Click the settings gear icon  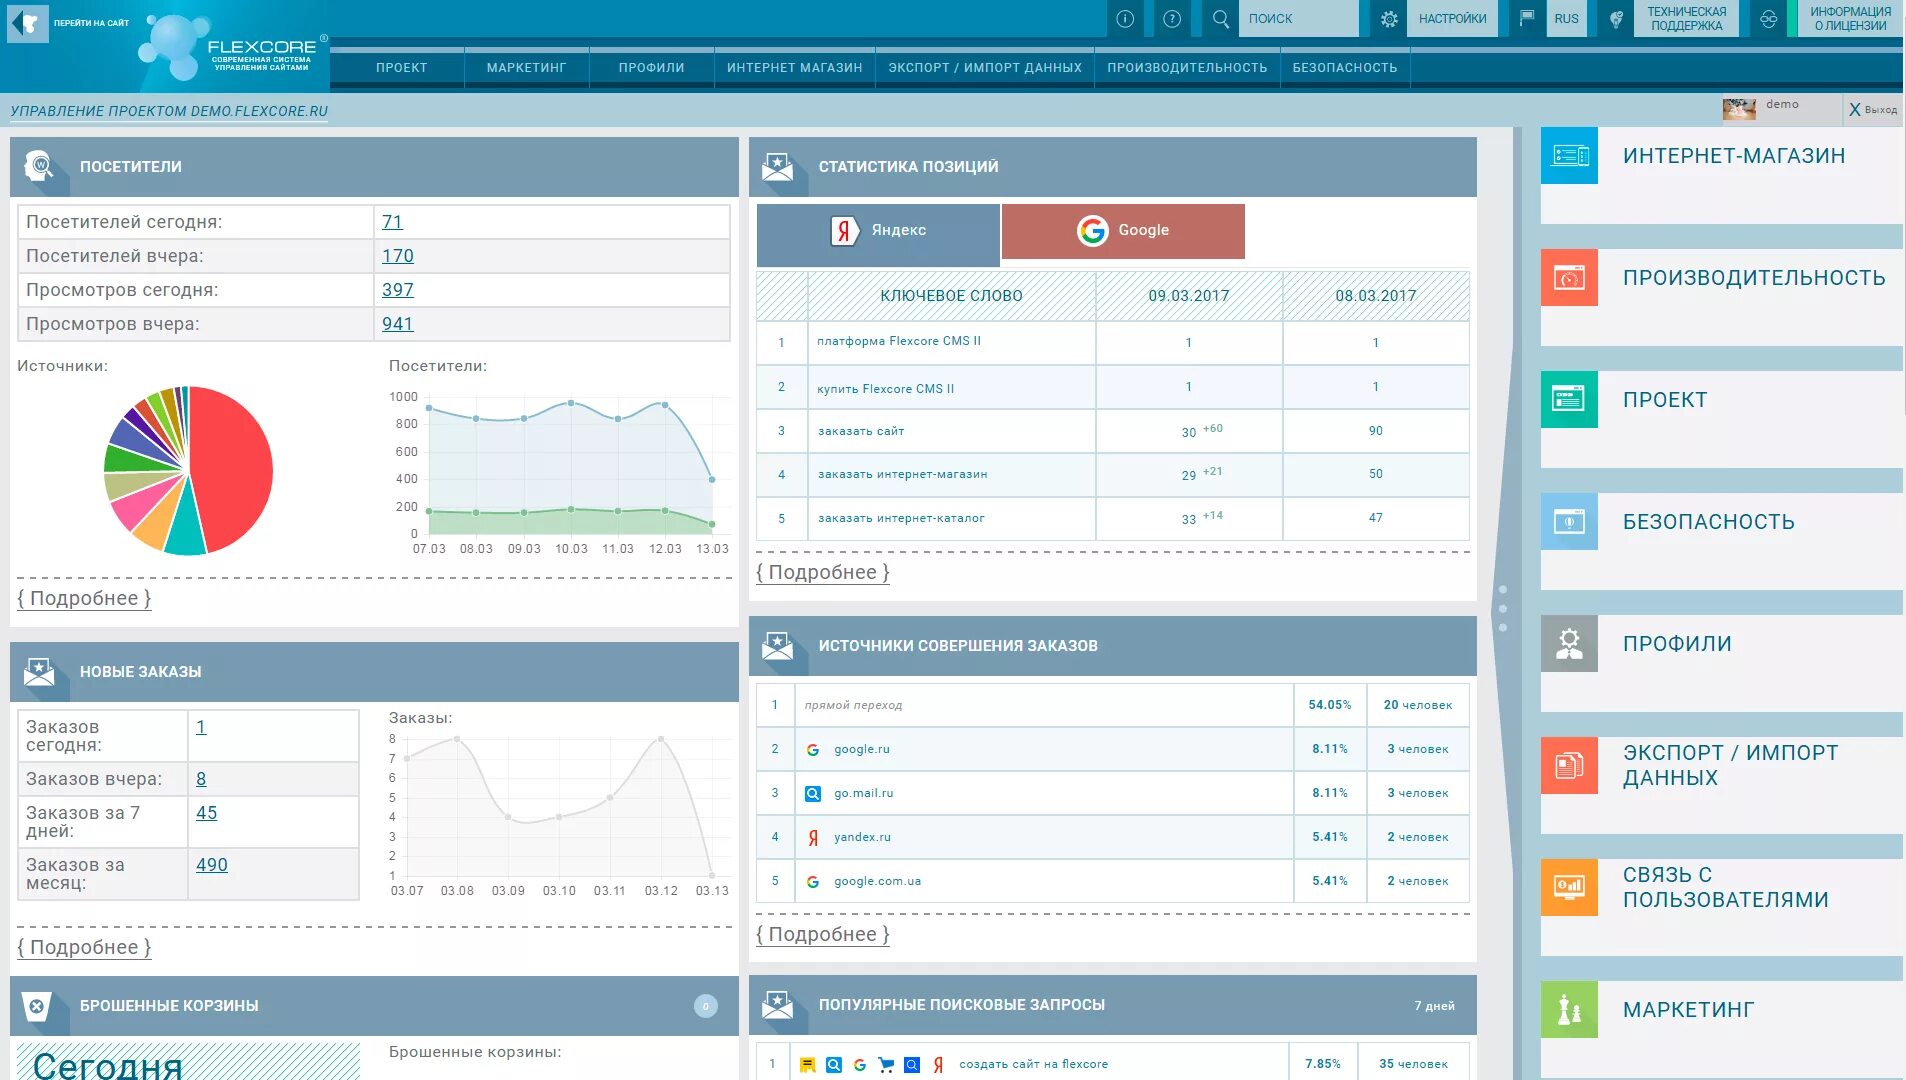(1388, 18)
